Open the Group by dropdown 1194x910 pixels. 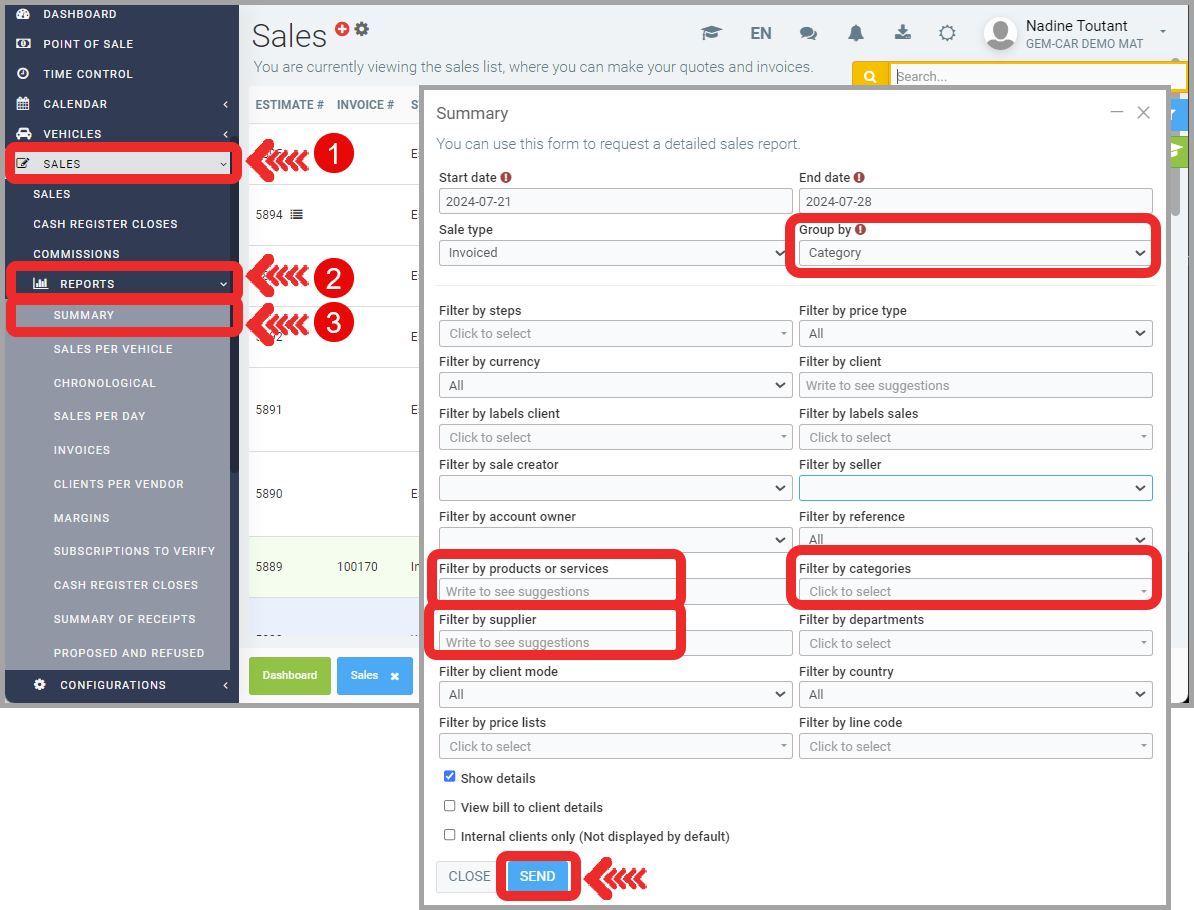pyautogui.click(x=975, y=253)
